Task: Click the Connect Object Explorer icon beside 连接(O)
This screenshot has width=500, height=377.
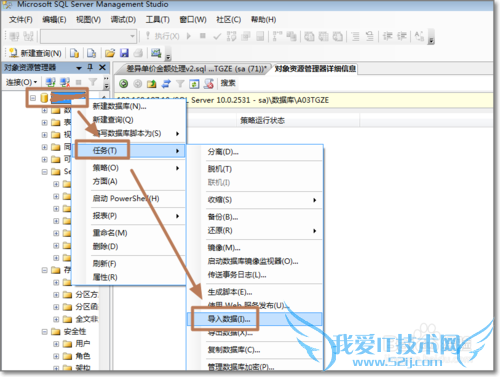Action: (x=50, y=82)
